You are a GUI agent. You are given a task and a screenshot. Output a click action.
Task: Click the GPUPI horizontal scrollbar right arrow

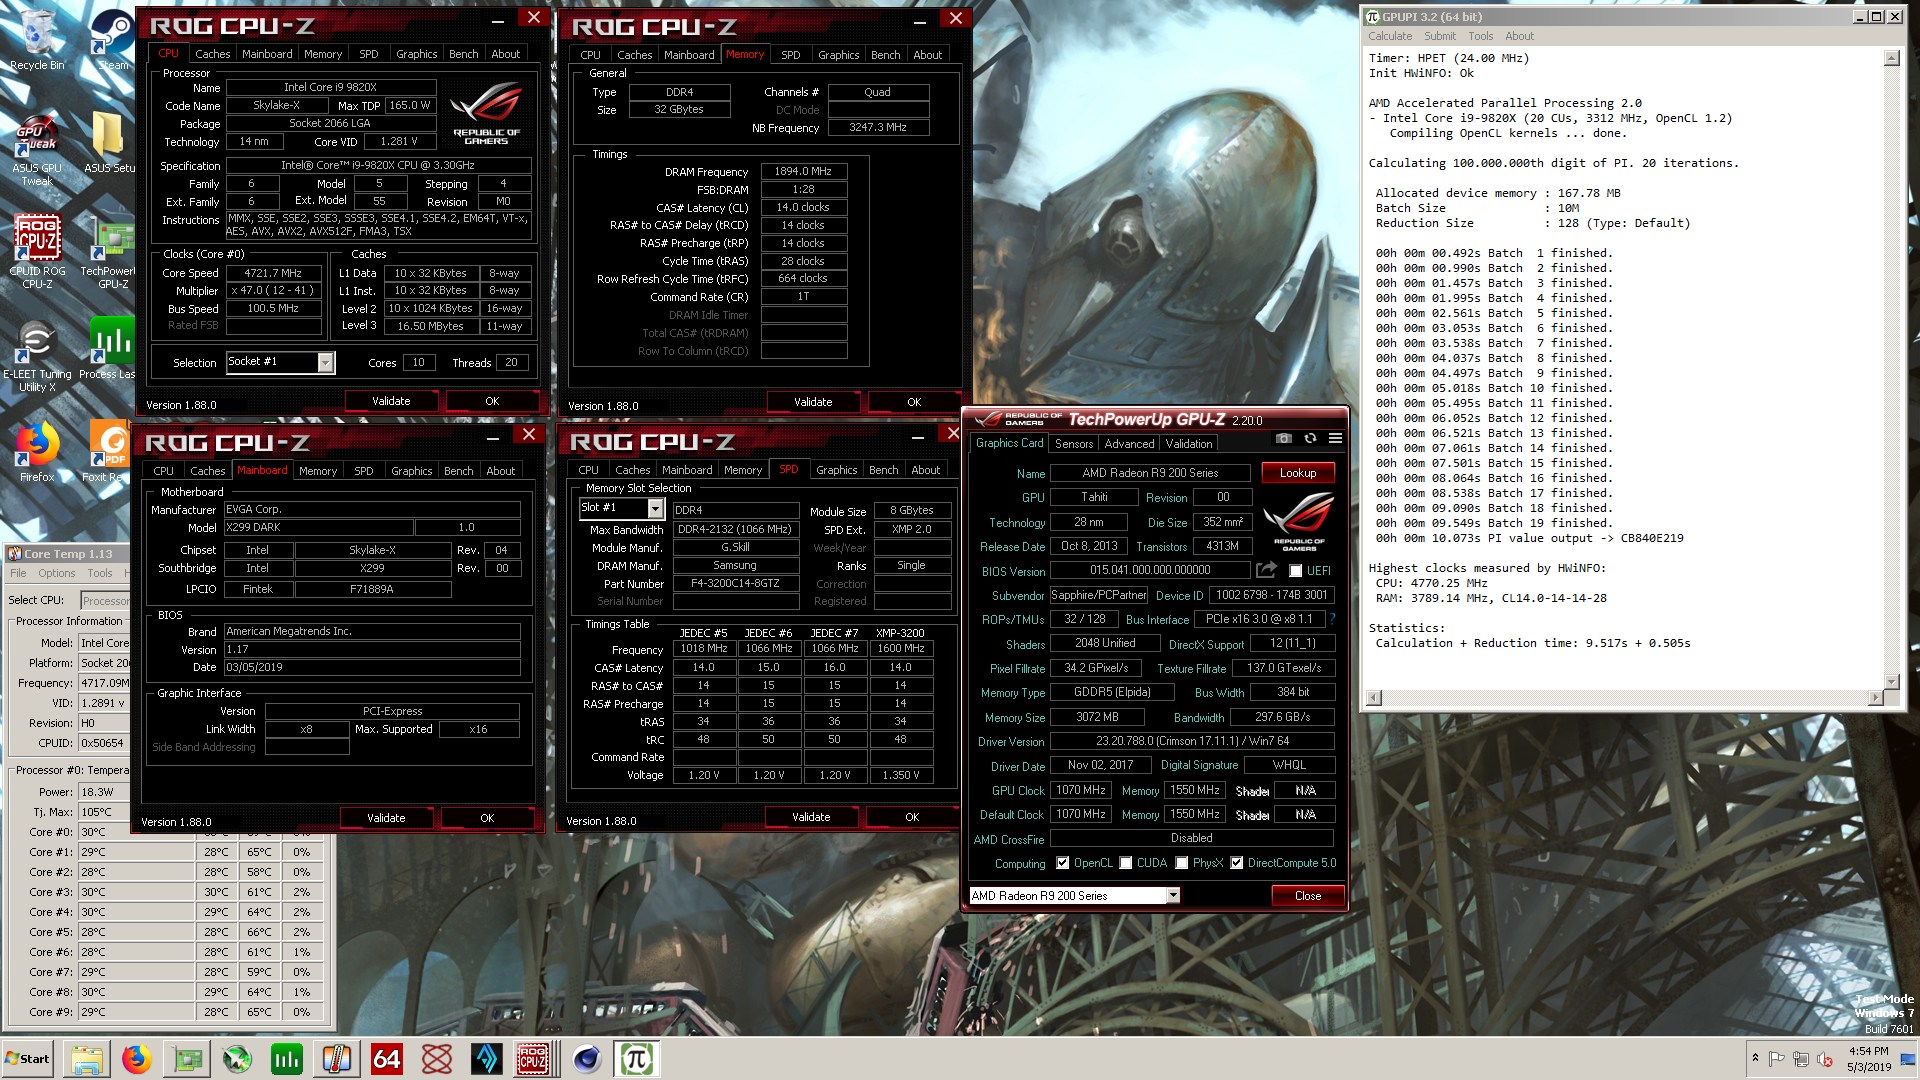(x=1876, y=698)
